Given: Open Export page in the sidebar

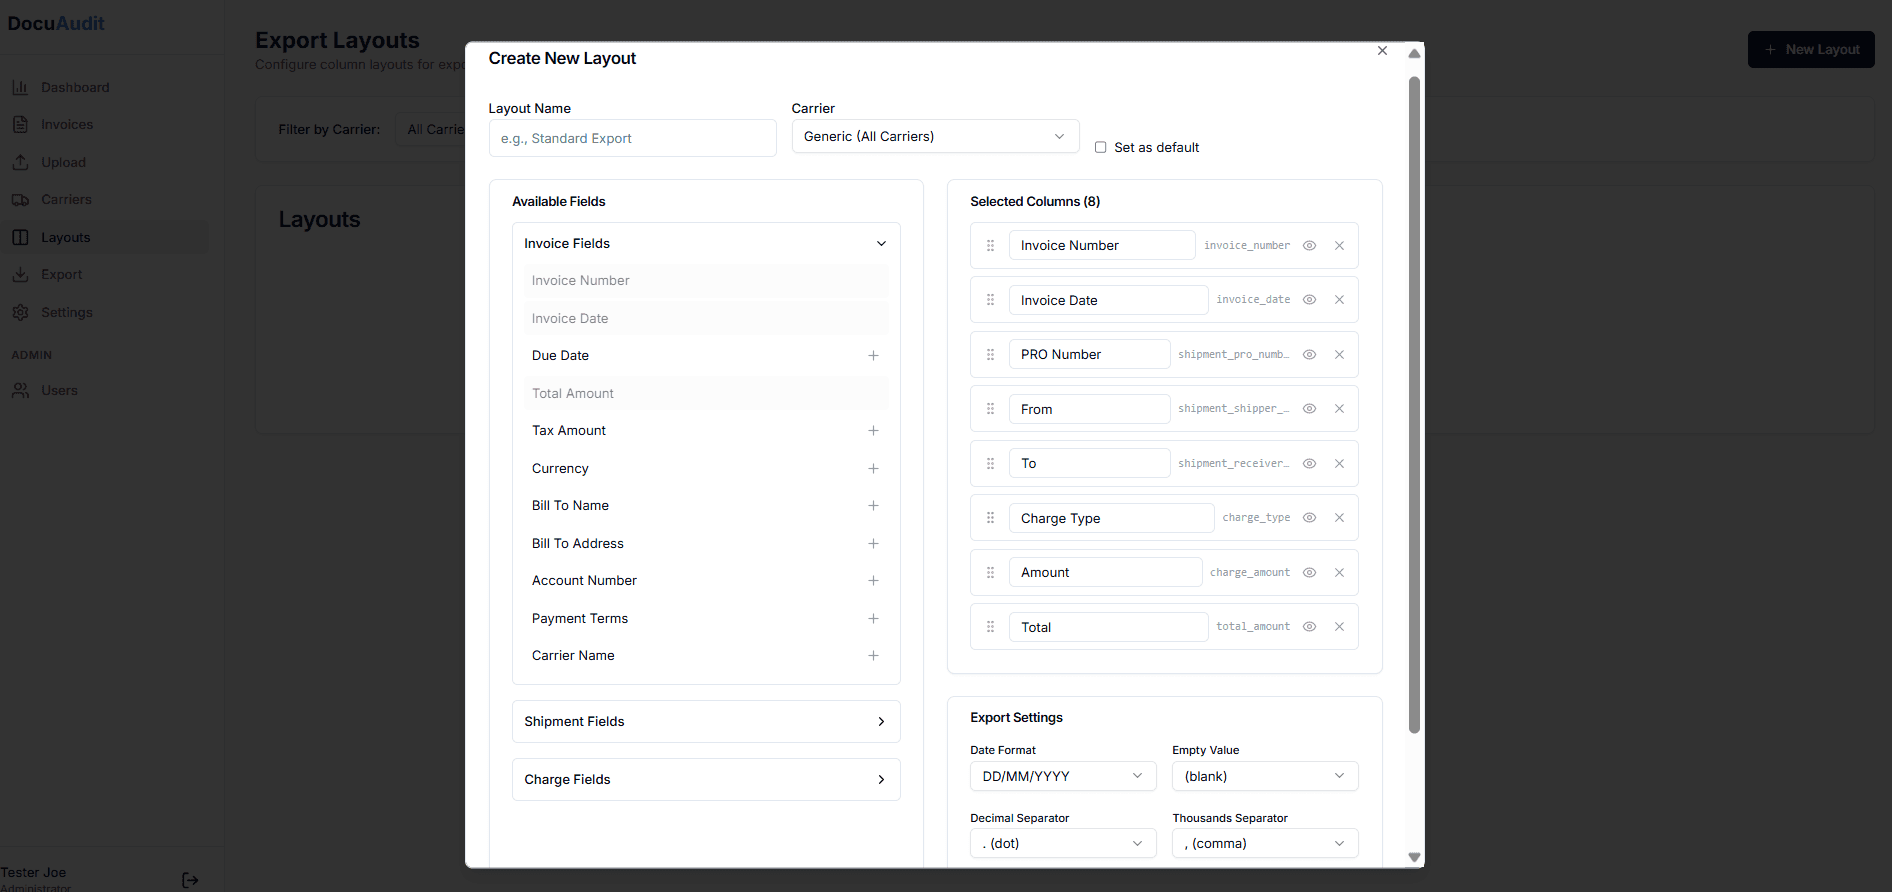Looking at the screenshot, I should pyautogui.click(x=105, y=275).
